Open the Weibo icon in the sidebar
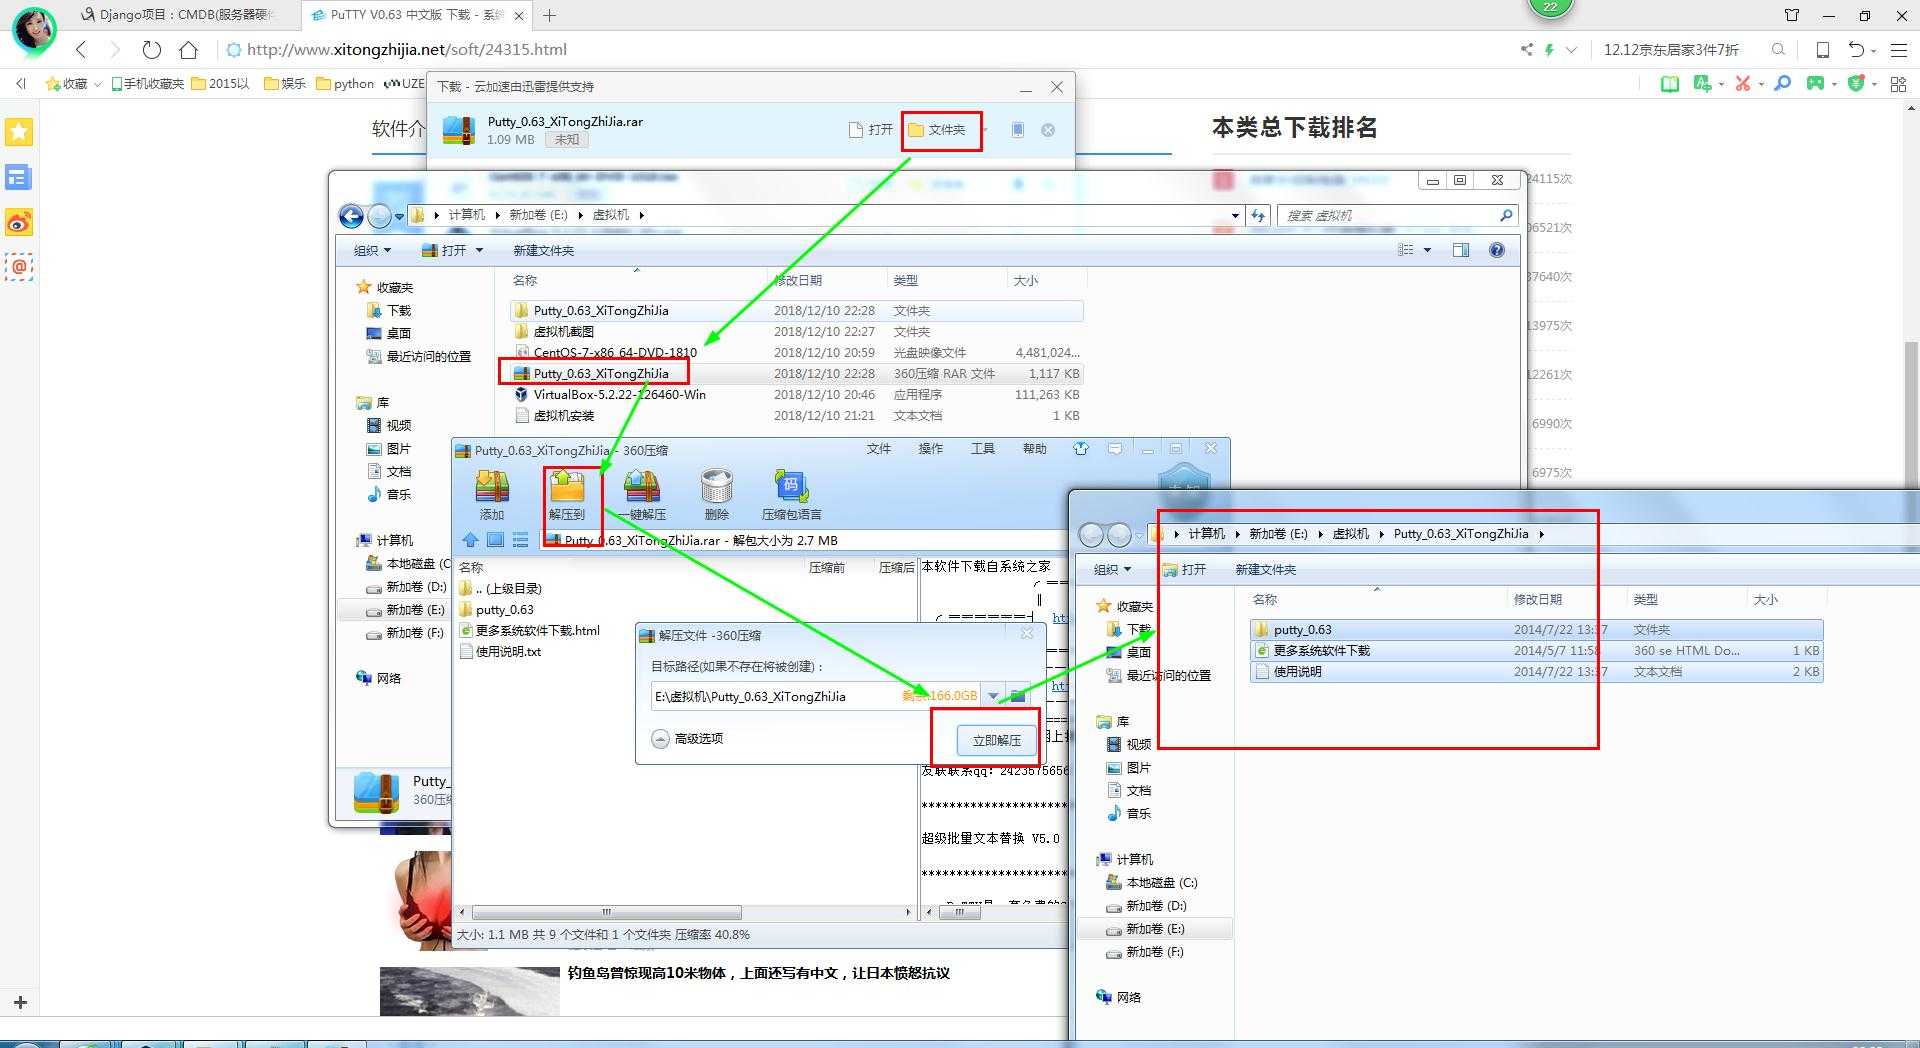 [x=19, y=222]
